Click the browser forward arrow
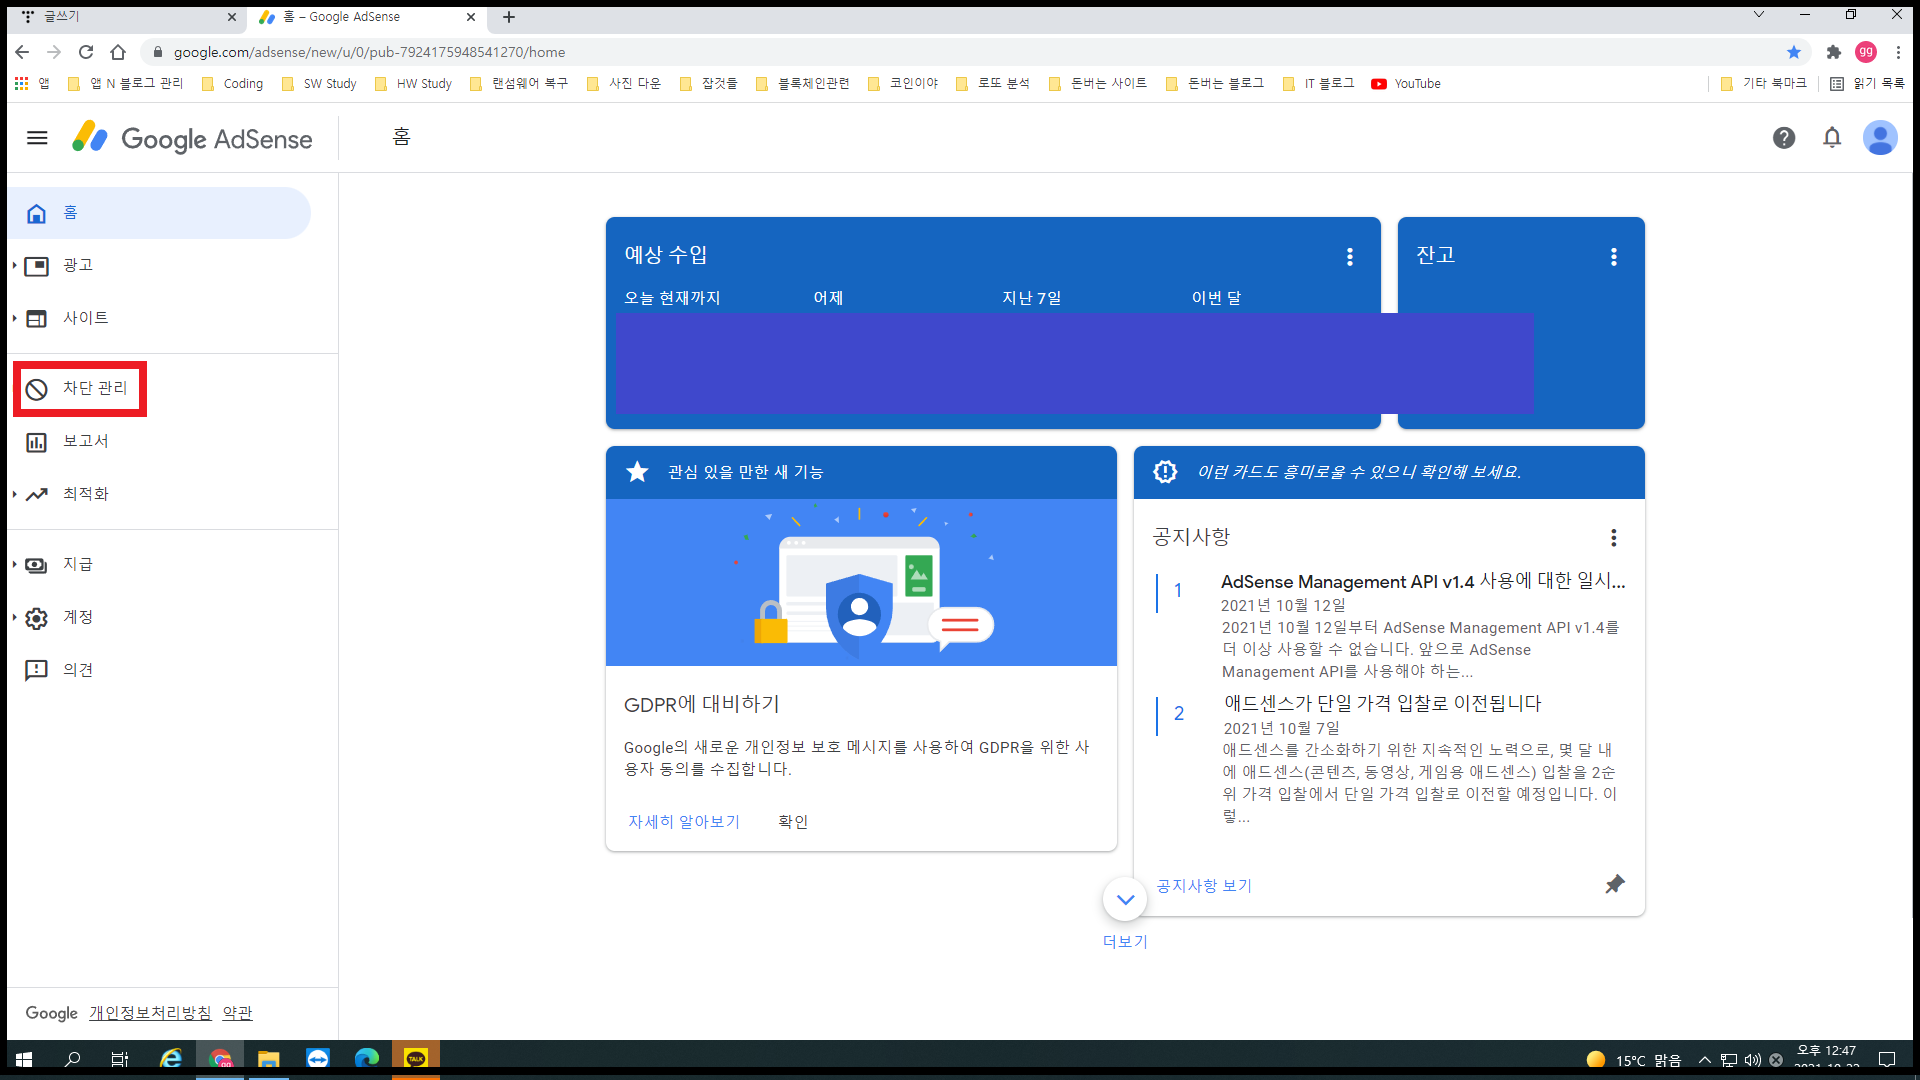 pyautogui.click(x=54, y=52)
